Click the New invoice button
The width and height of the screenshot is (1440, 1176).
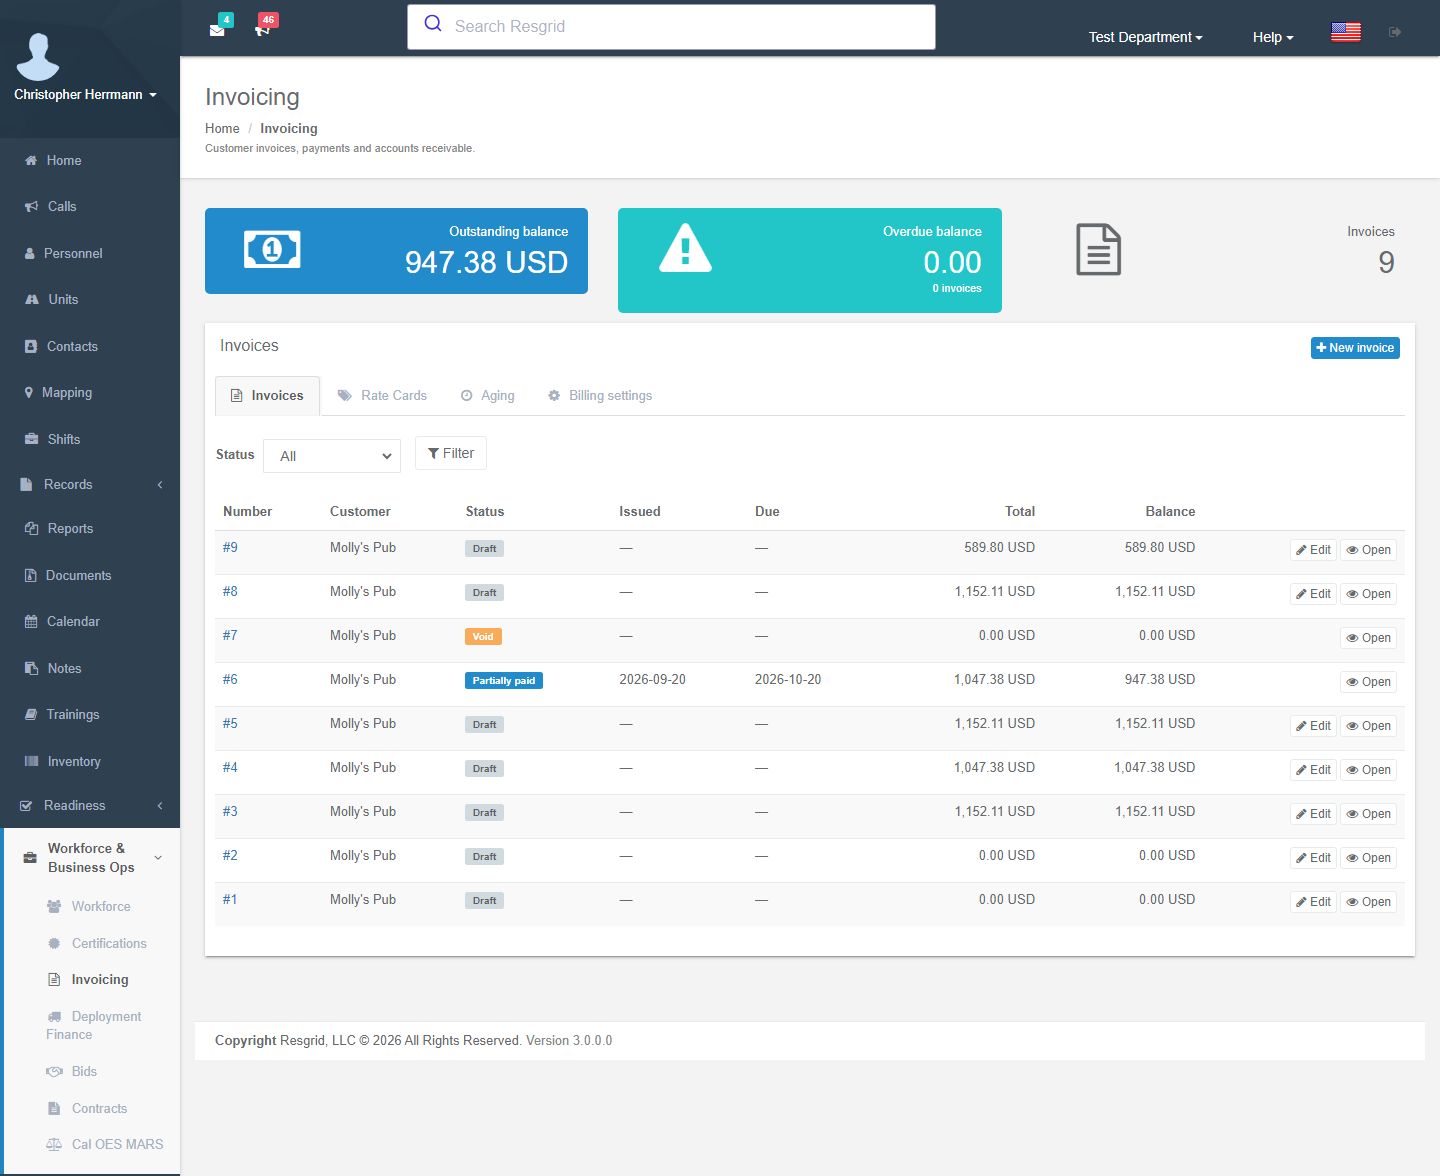pos(1355,348)
